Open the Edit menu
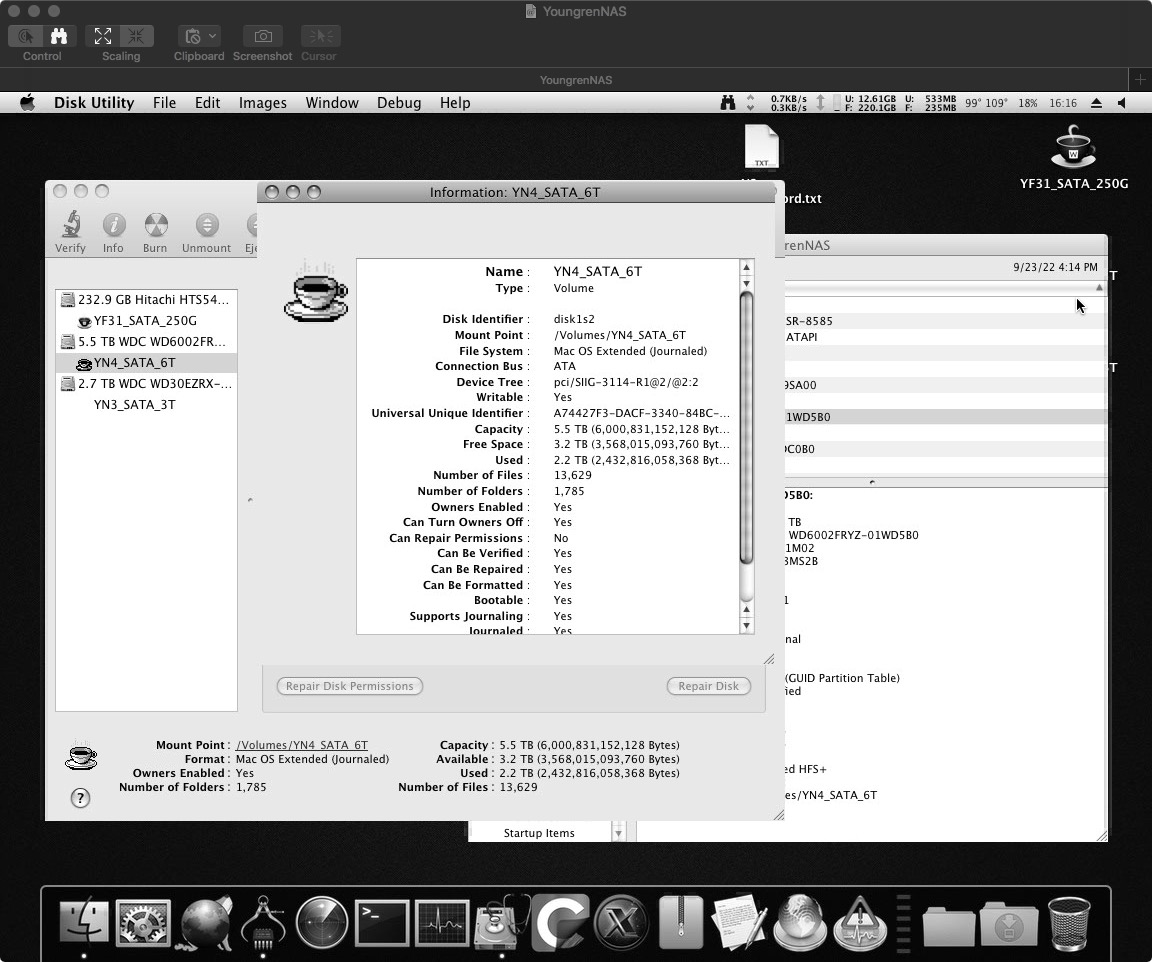The height and width of the screenshot is (962, 1152). (x=207, y=103)
